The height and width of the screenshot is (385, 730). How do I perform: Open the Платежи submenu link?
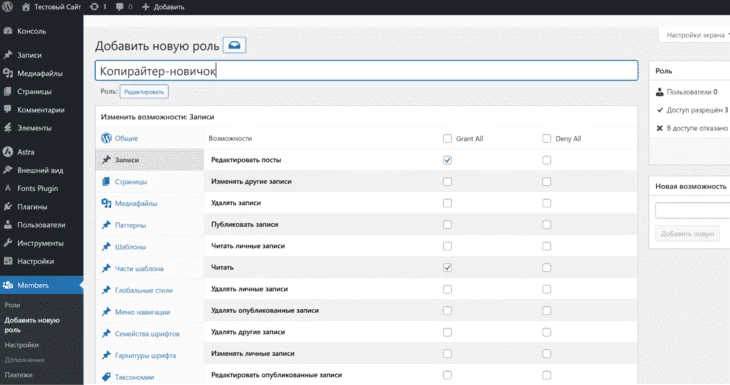click(18, 375)
